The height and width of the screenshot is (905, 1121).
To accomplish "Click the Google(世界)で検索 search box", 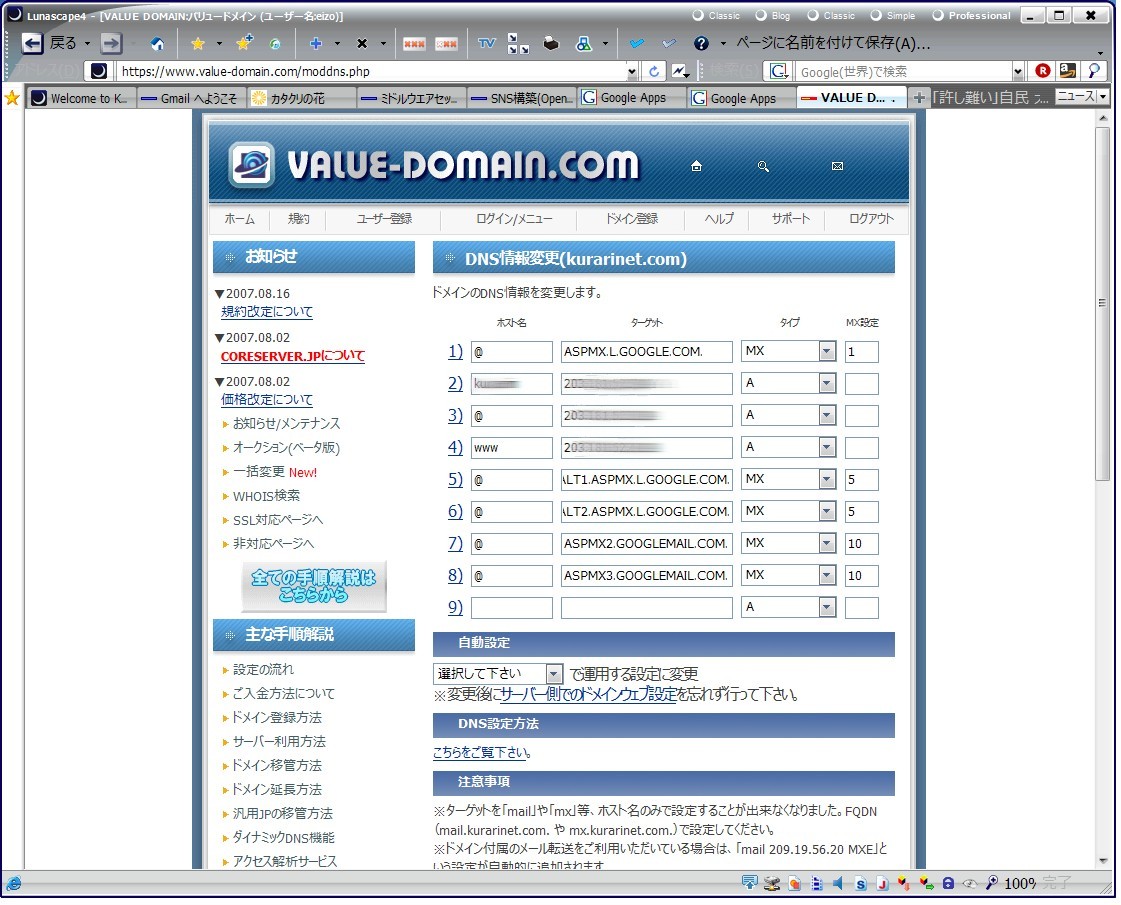I will (904, 71).
